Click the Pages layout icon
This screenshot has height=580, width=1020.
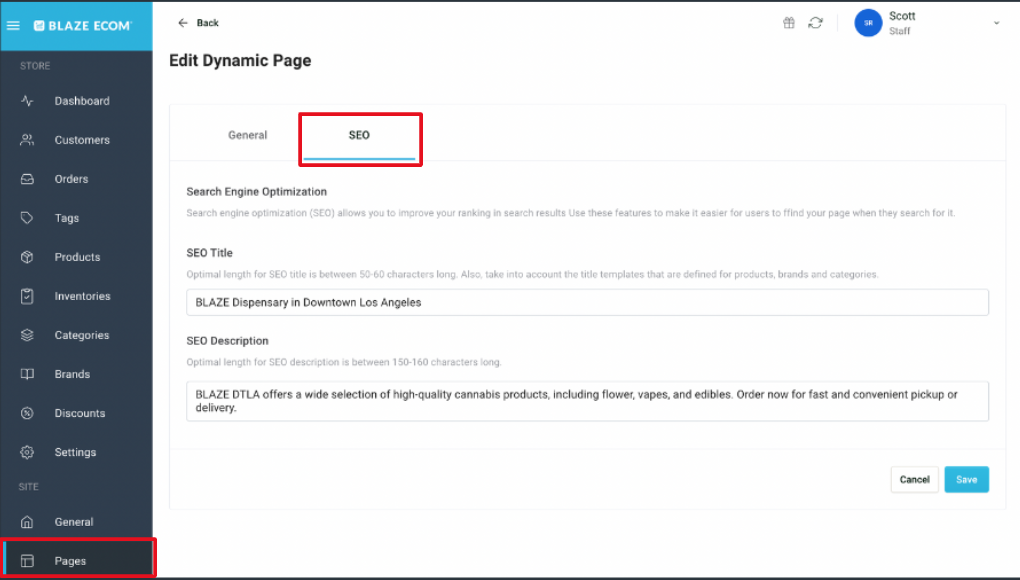[27, 560]
